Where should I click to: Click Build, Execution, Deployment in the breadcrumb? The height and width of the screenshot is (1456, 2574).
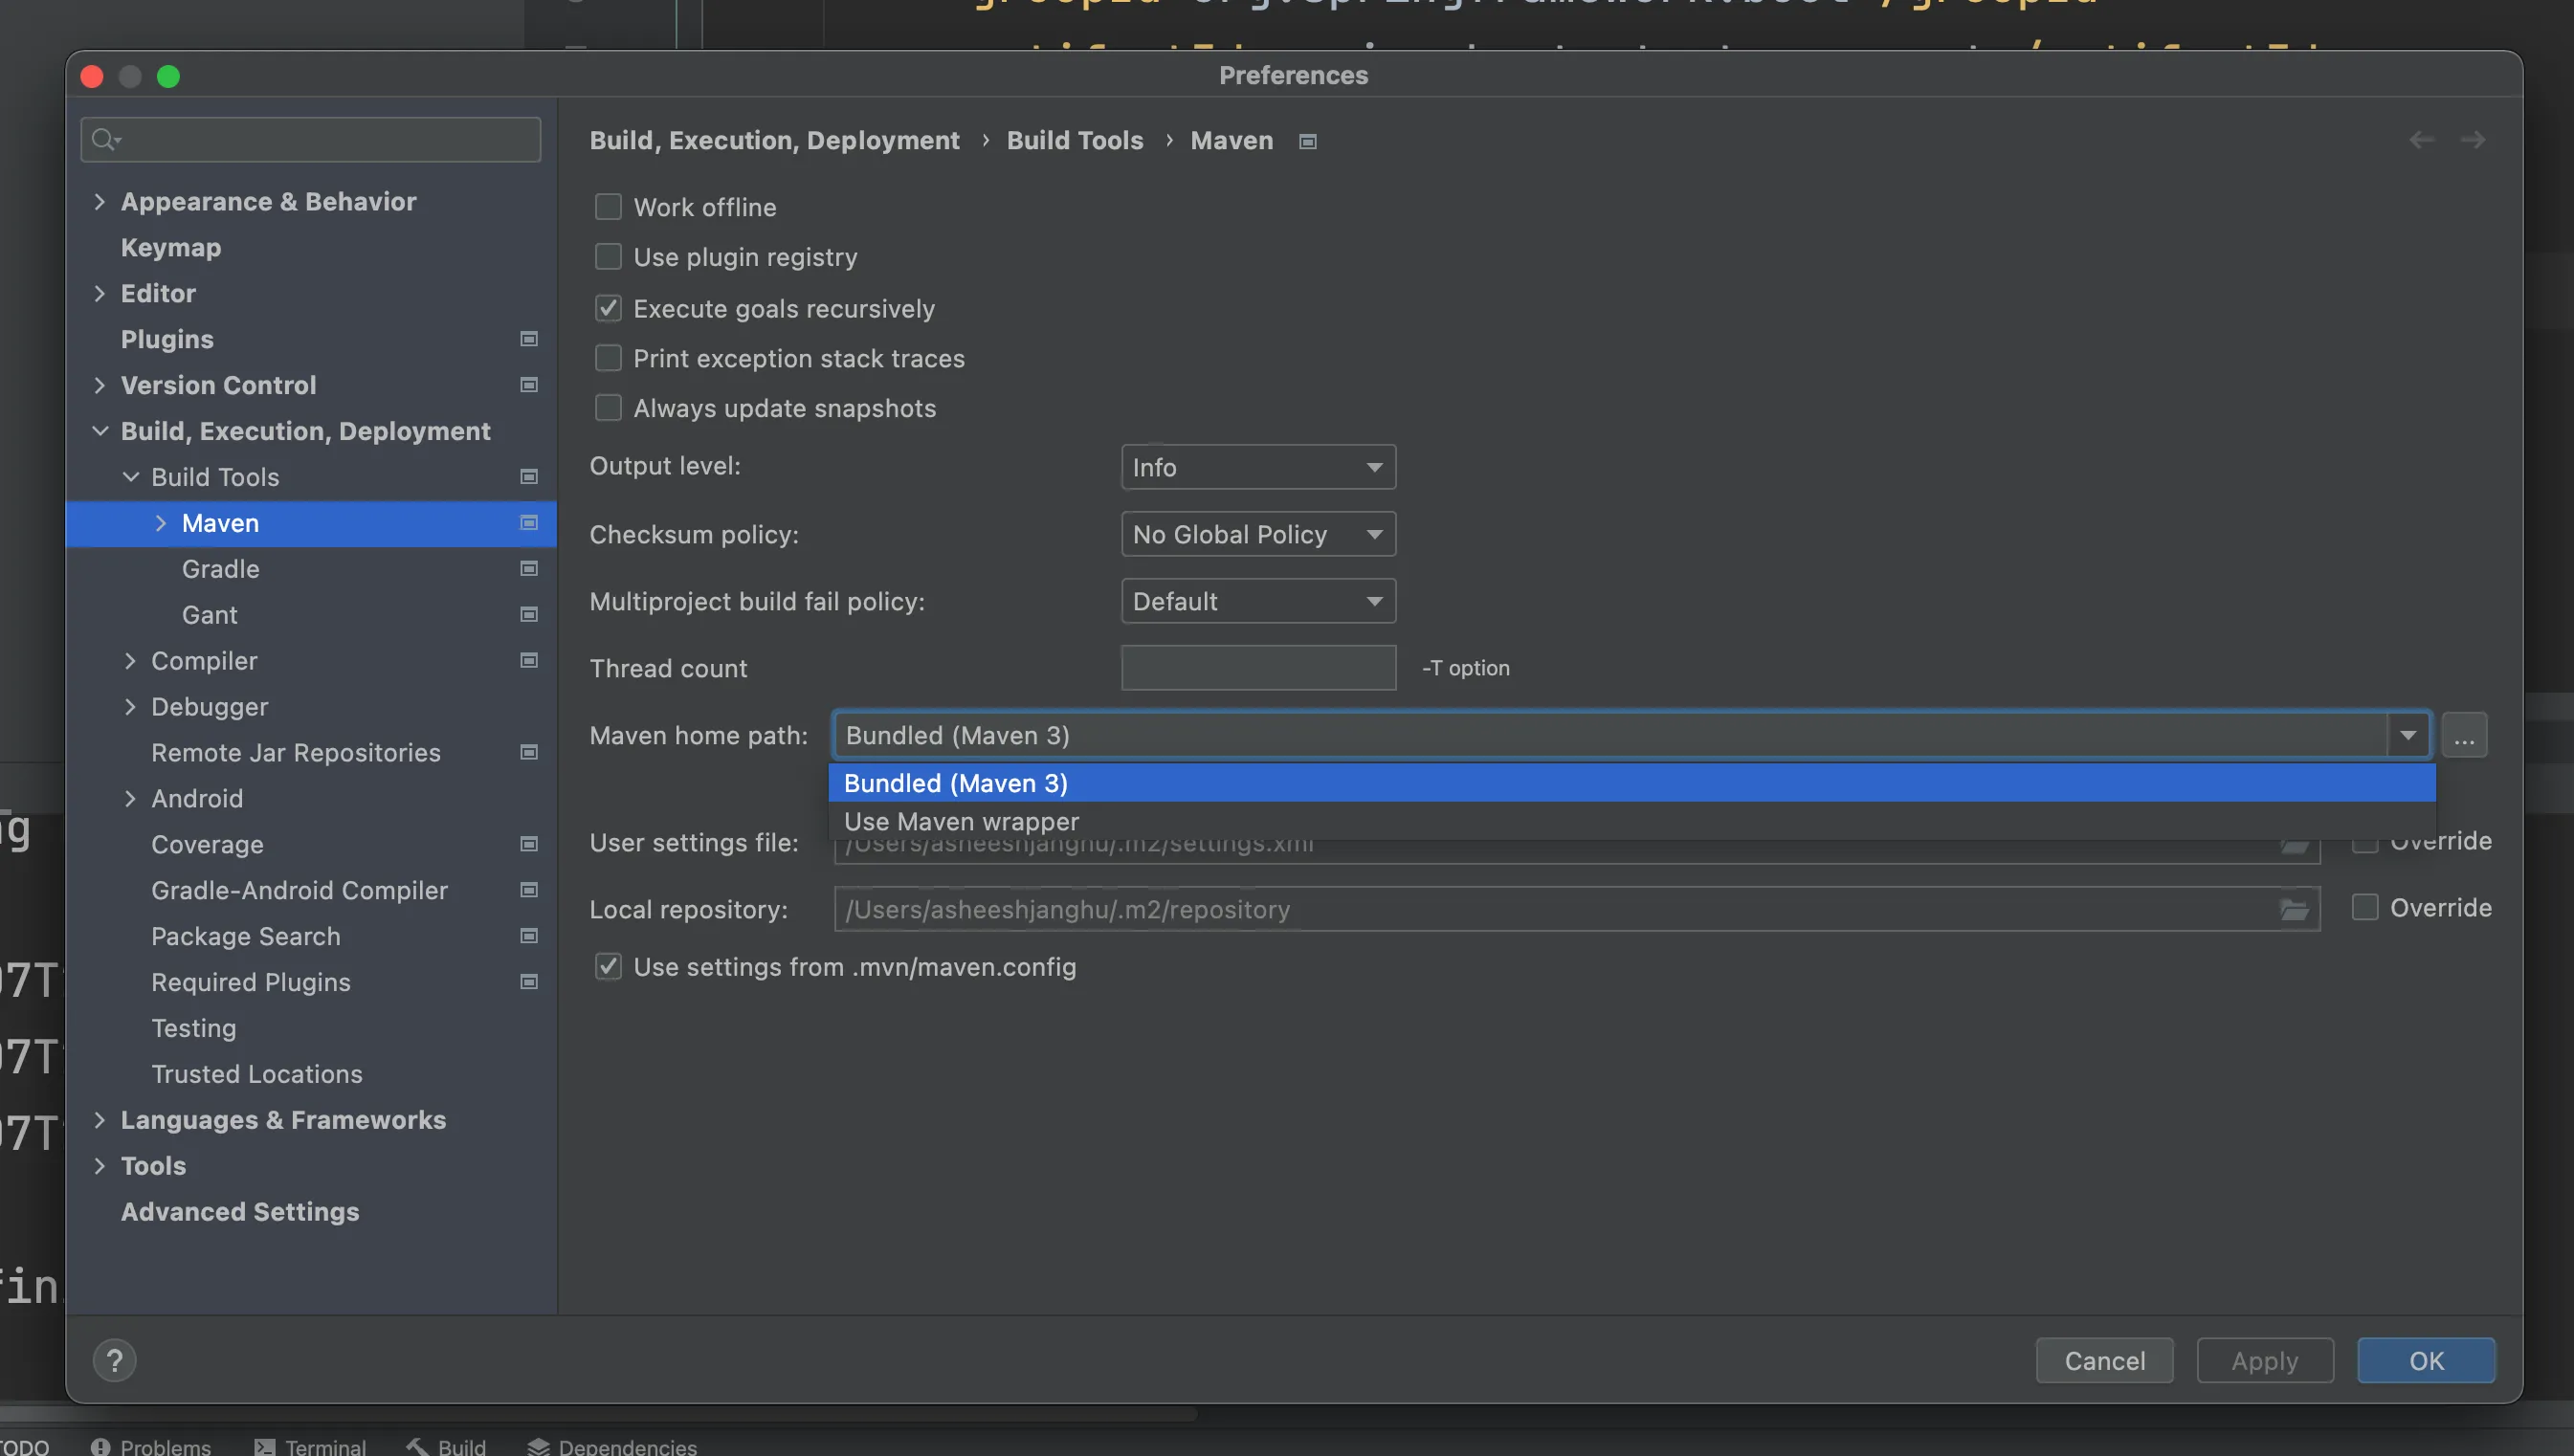(x=774, y=141)
